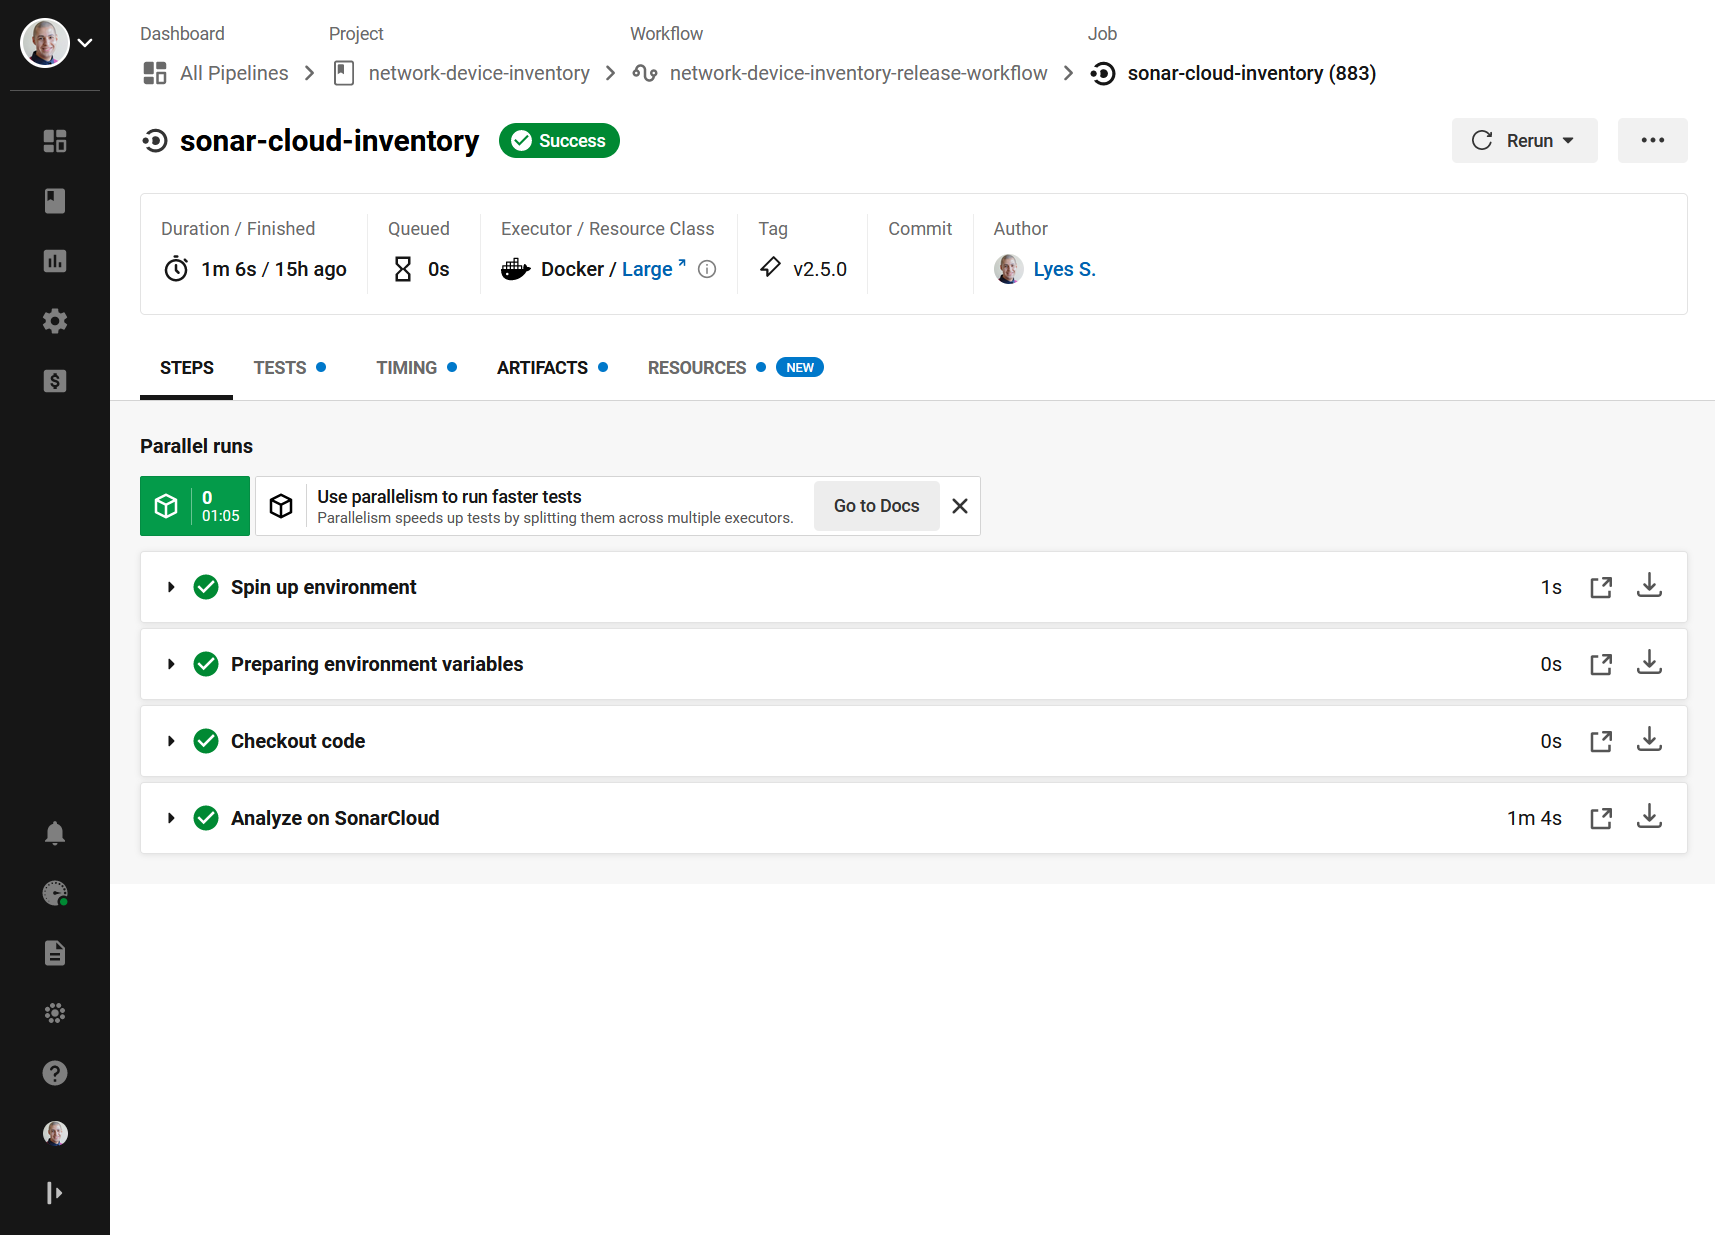Open Analyze on SonarCloud output in new tab
Screen dimensions: 1715x1235
tap(1601, 818)
